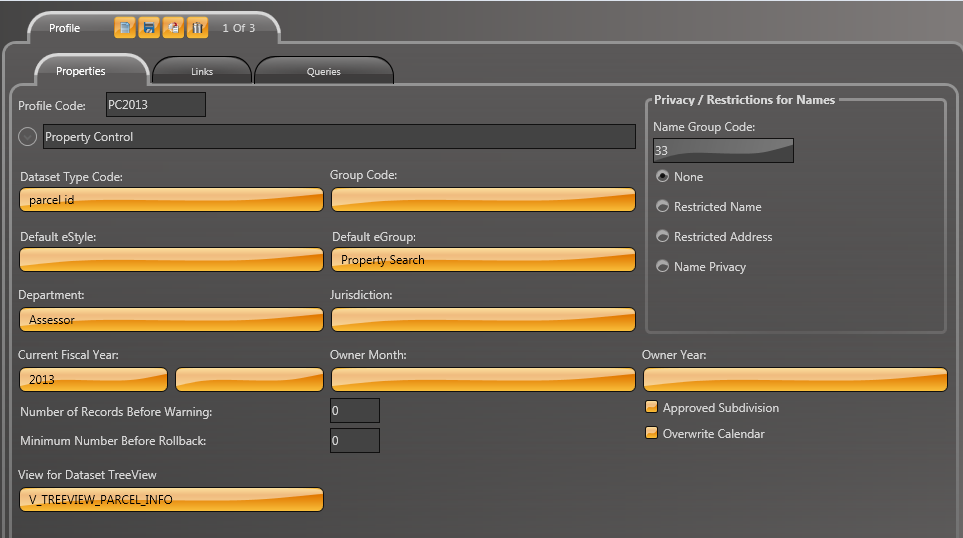Image resolution: width=963 pixels, height=538 pixels.
Task: Switch to the Links tab
Action: (x=201, y=72)
